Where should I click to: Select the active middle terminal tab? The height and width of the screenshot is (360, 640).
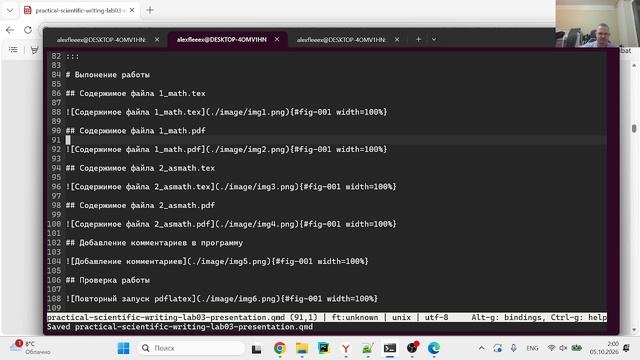point(222,40)
